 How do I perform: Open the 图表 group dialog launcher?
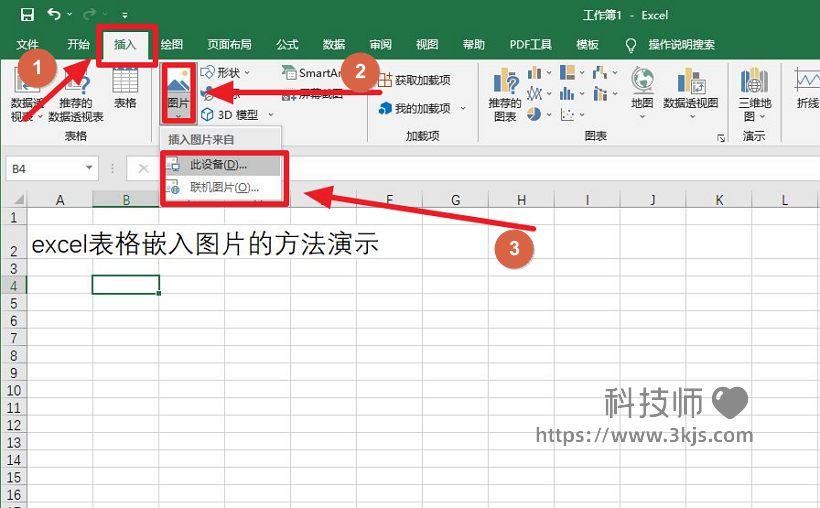click(721, 138)
